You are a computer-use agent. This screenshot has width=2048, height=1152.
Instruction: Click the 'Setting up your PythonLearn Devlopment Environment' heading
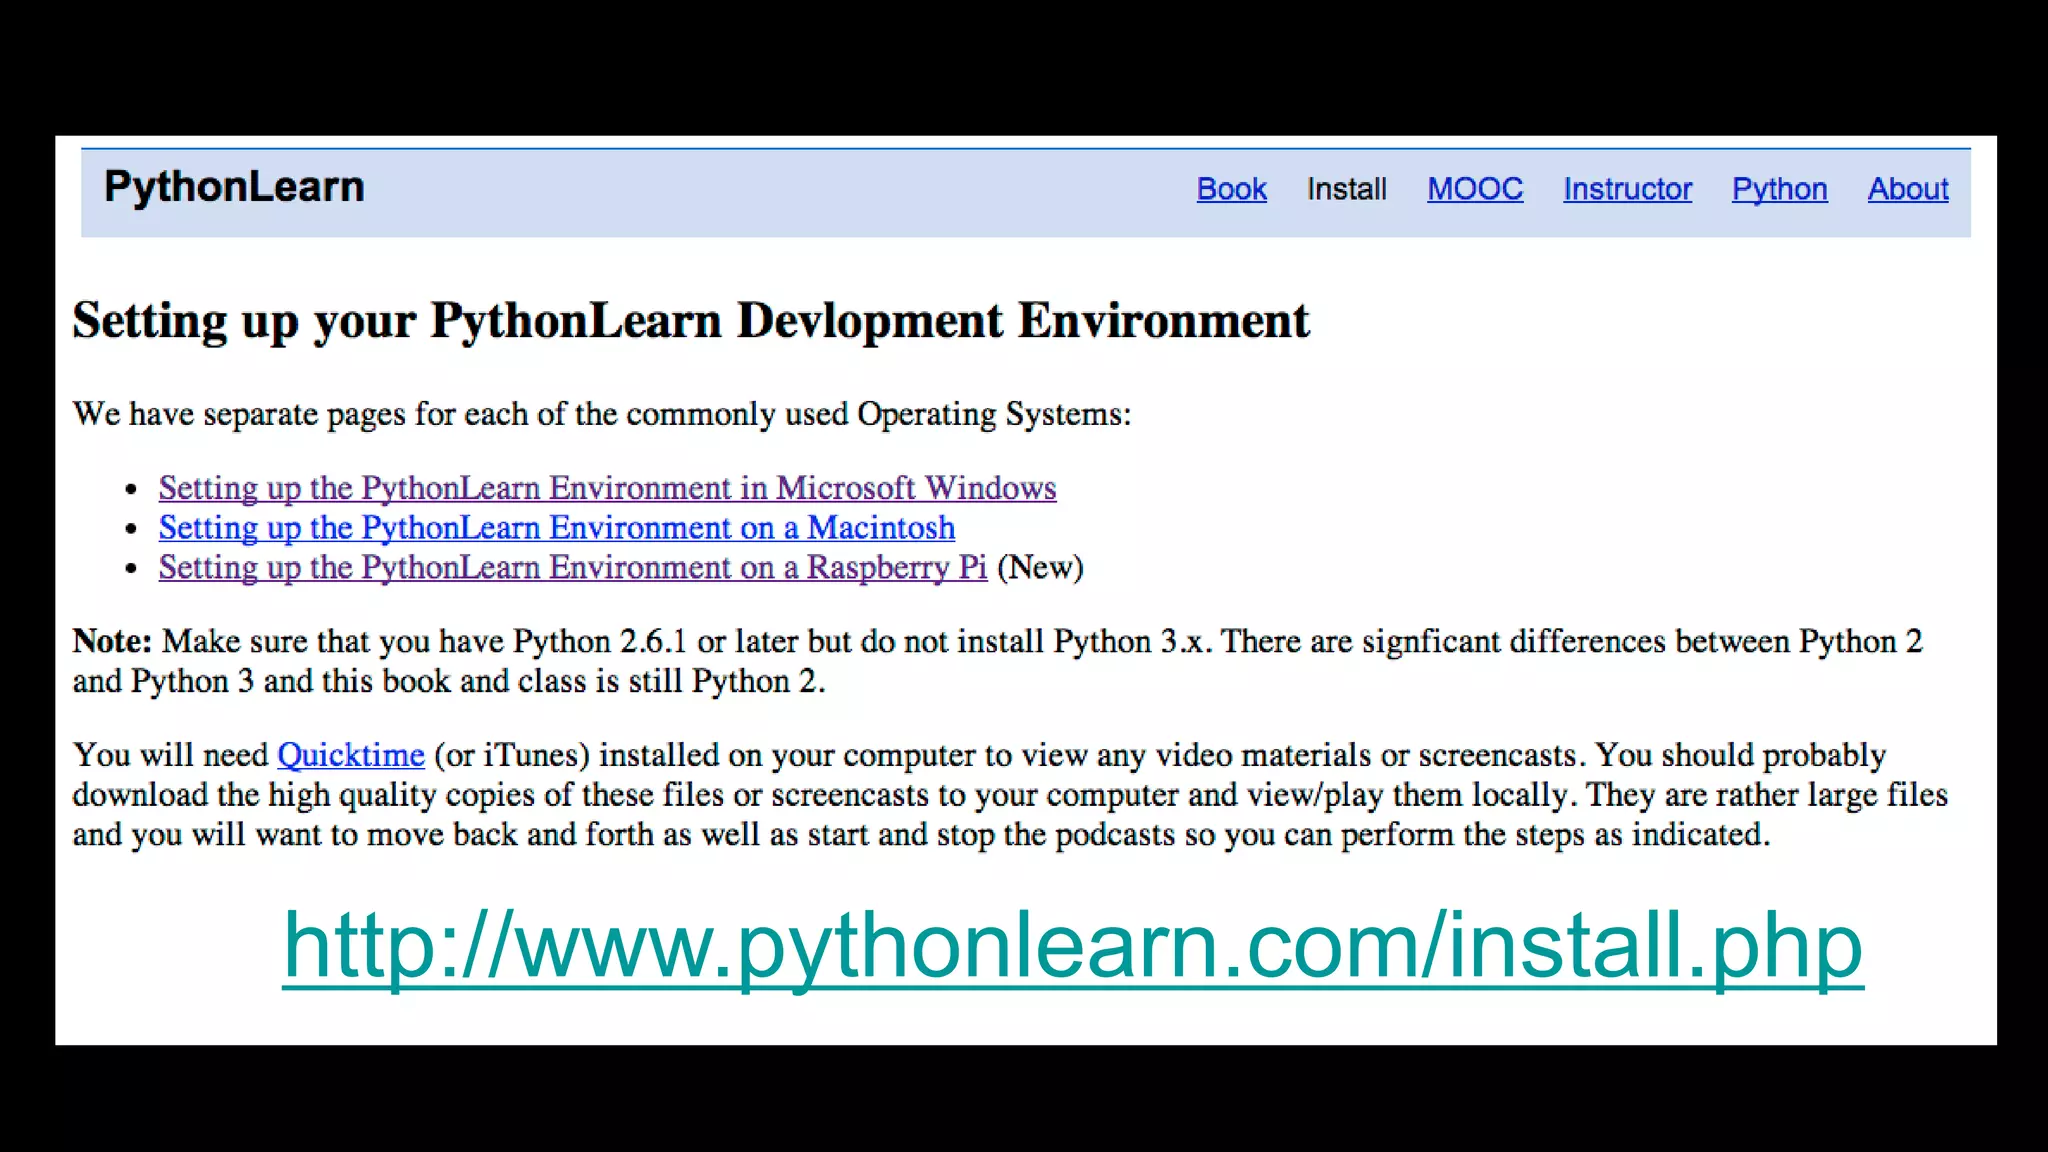[x=690, y=322]
